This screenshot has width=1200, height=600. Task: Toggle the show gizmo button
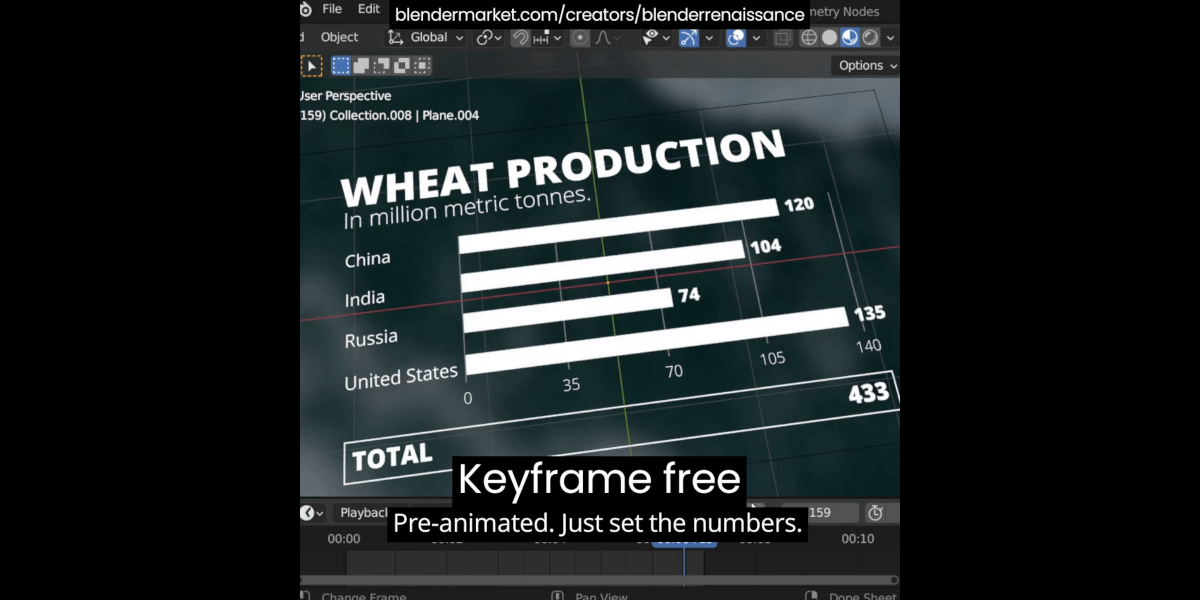coord(688,38)
